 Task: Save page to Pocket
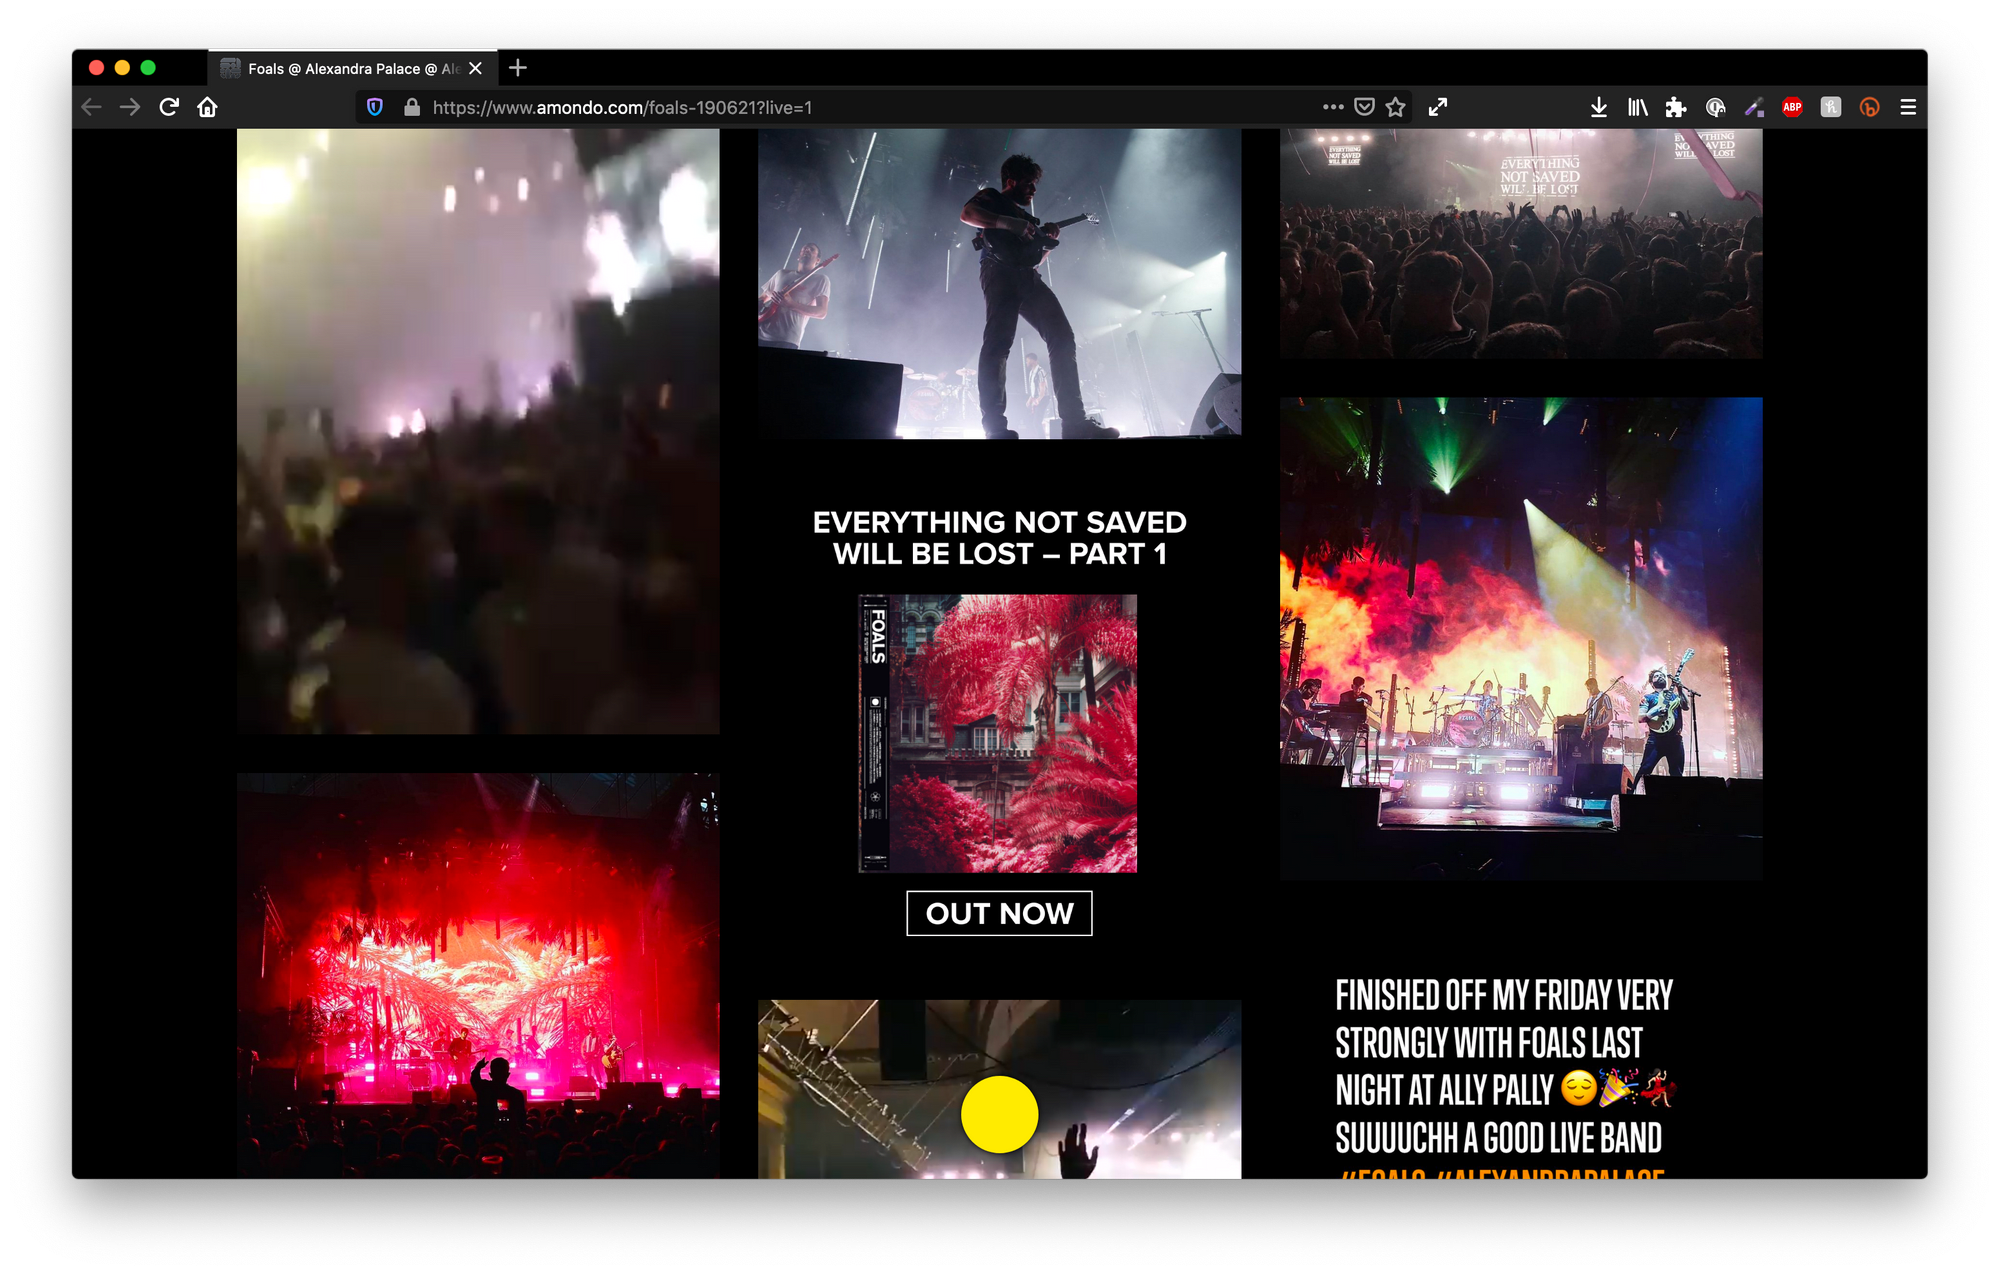[1364, 107]
